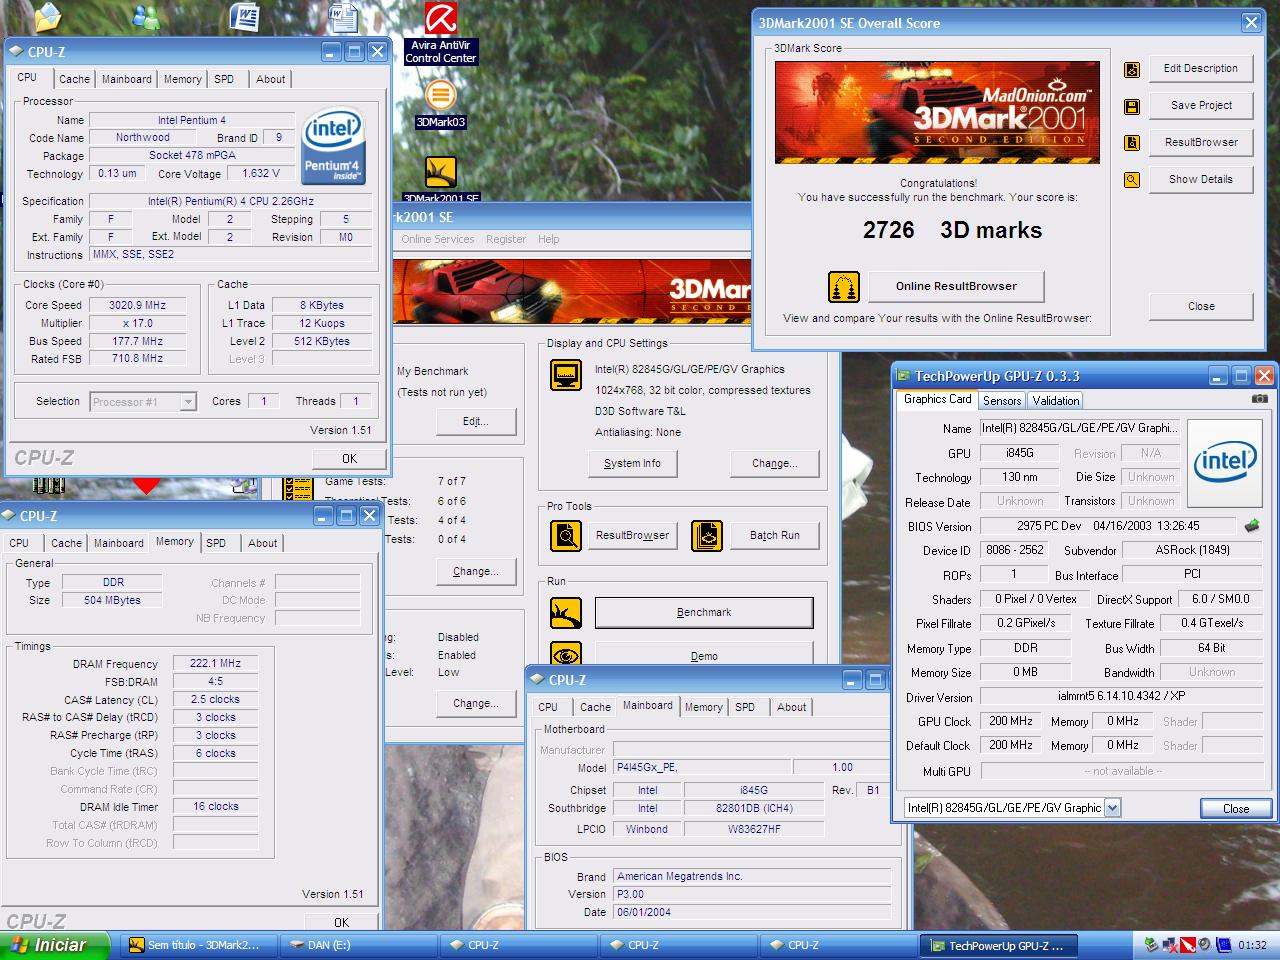Click the Online ResultBrowser chess icon

pyautogui.click(x=844, y=287)
